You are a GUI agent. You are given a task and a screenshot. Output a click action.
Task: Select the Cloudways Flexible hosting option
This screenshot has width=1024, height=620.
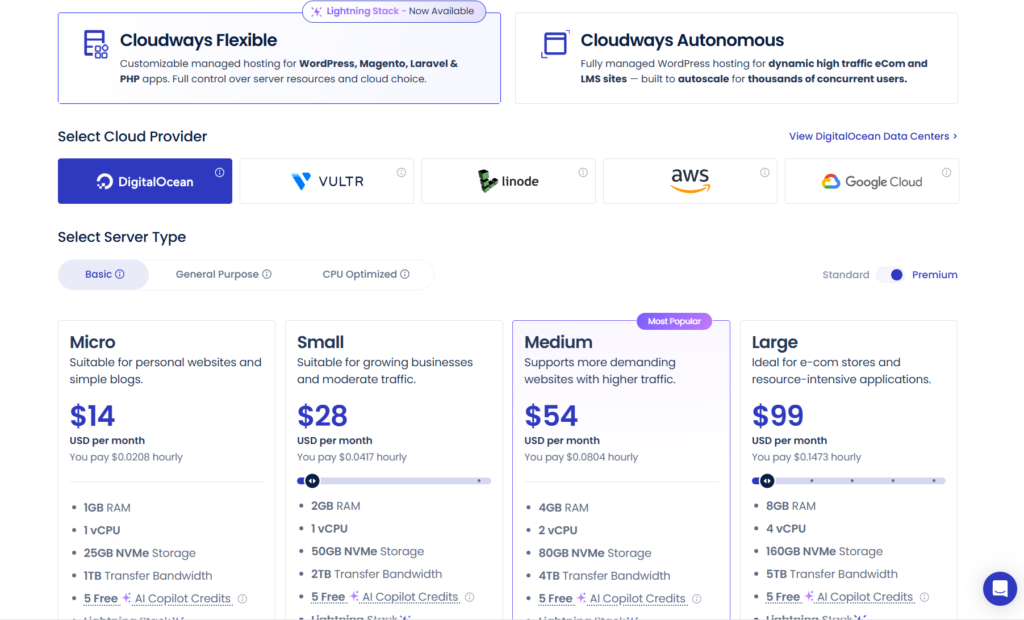279,57
